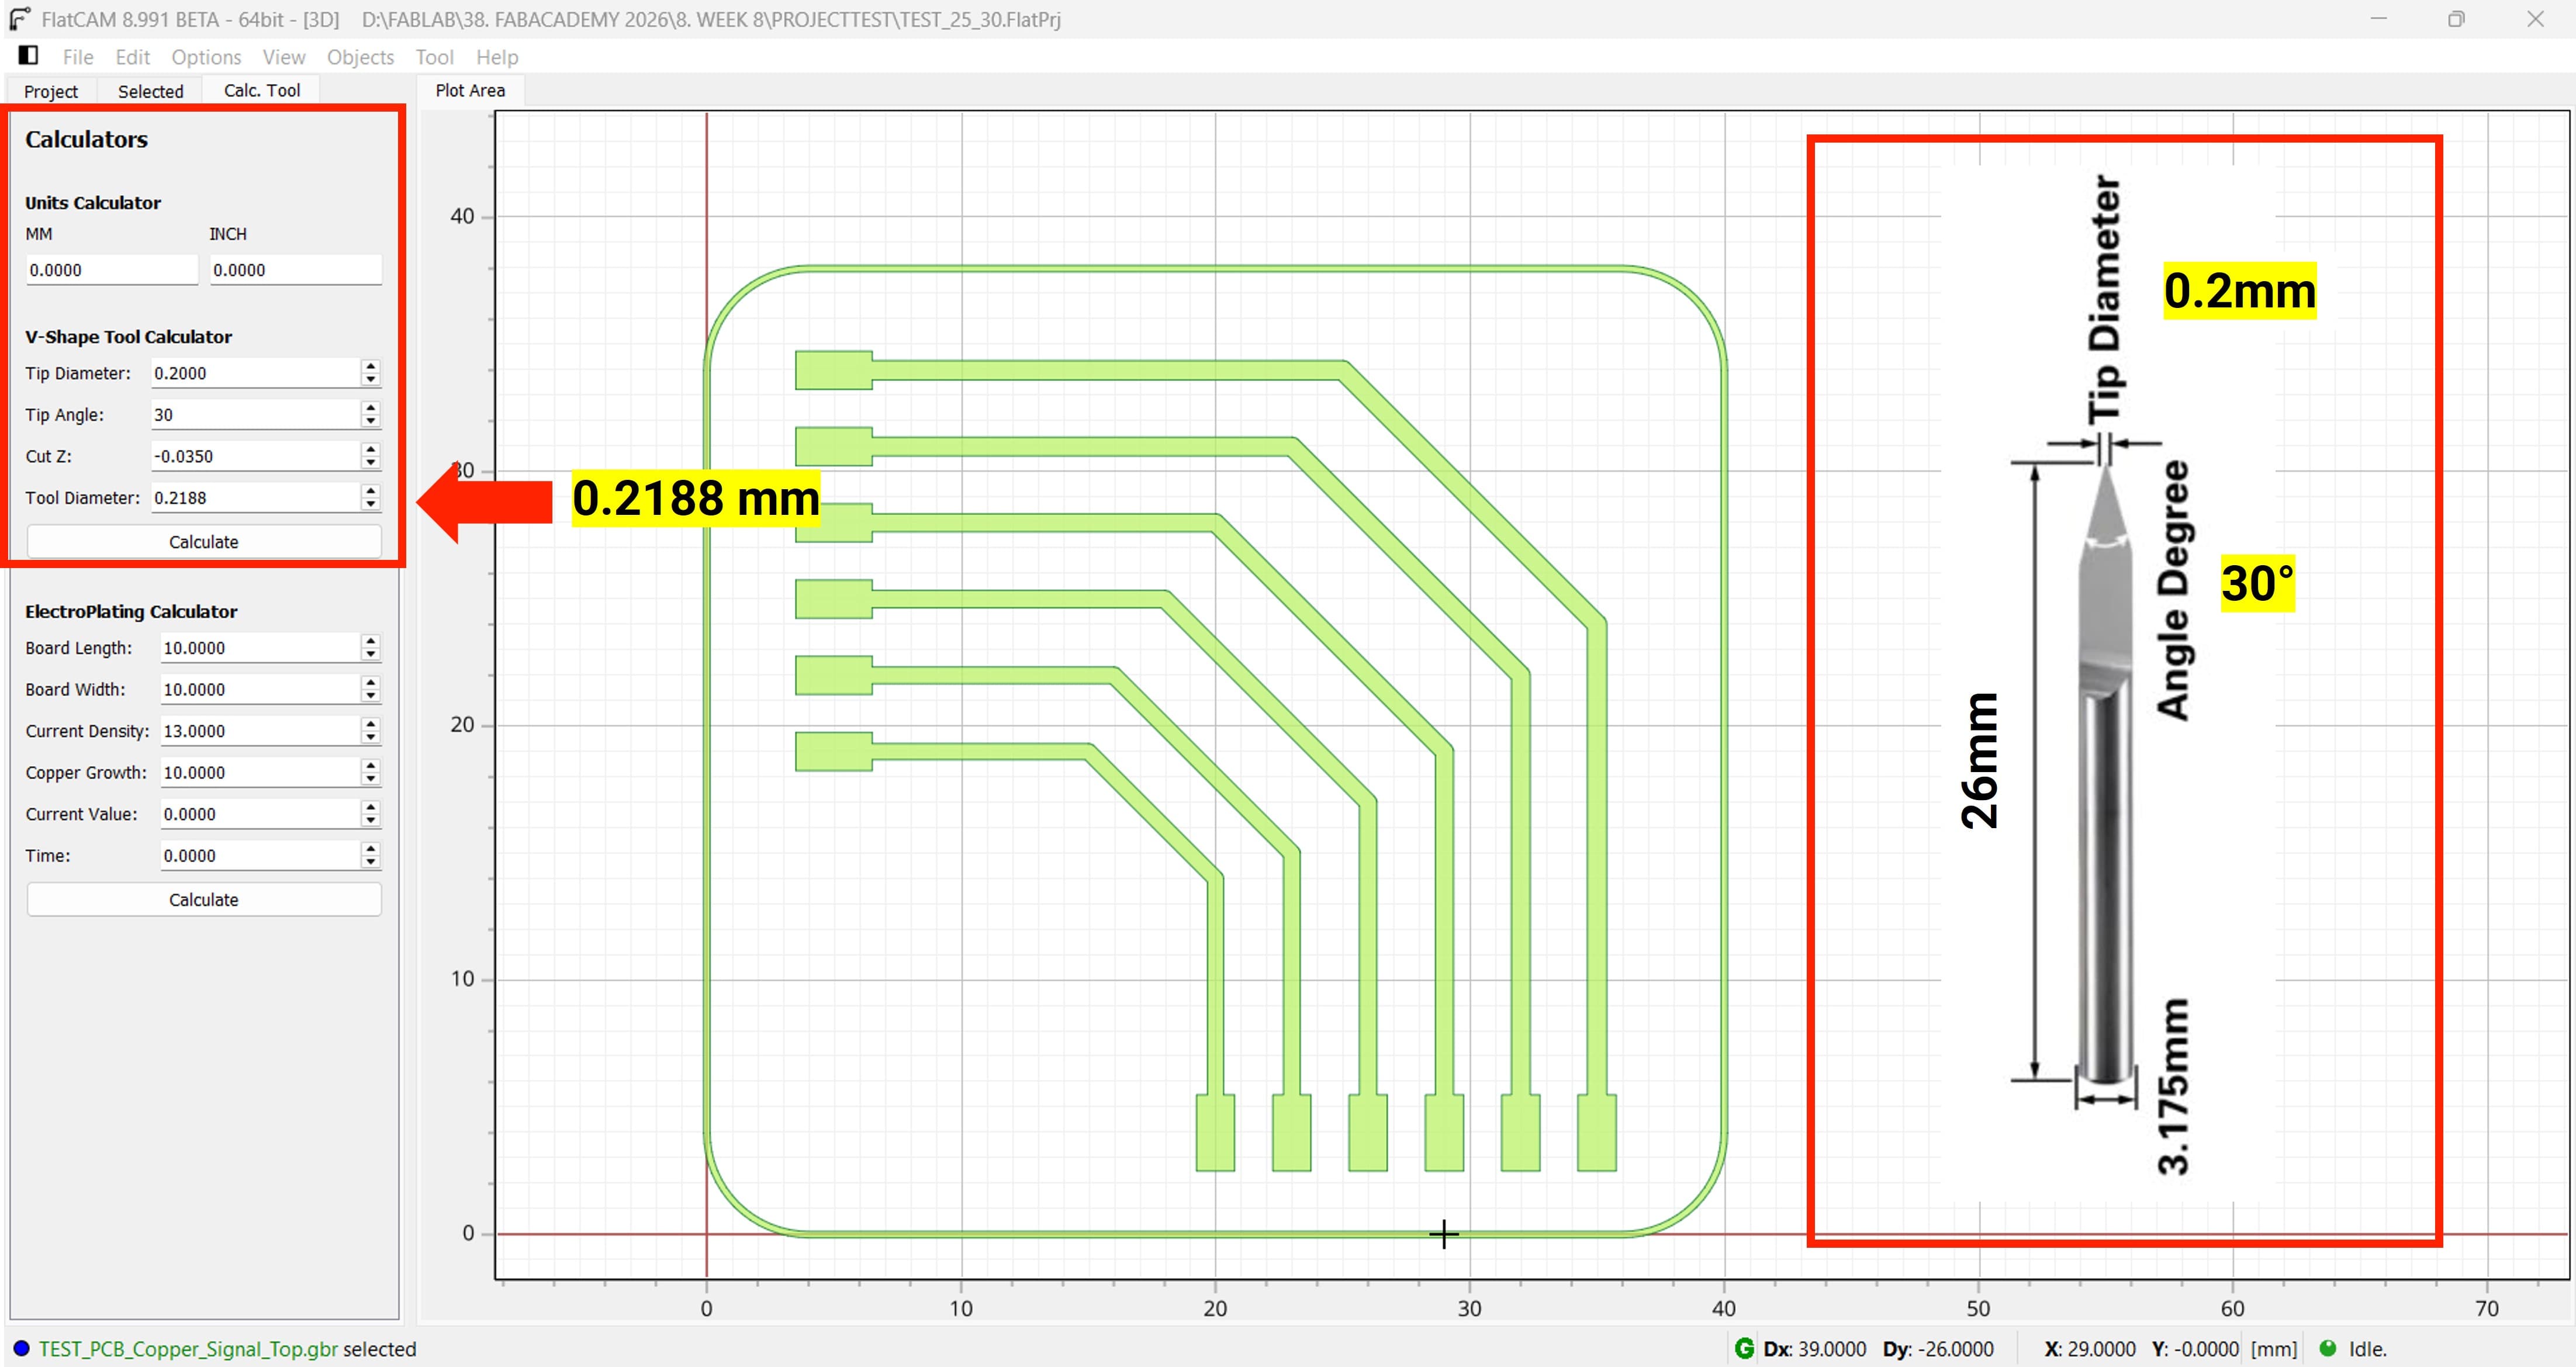Increase Current Density with up stepper arrow

tap(371, 724)
